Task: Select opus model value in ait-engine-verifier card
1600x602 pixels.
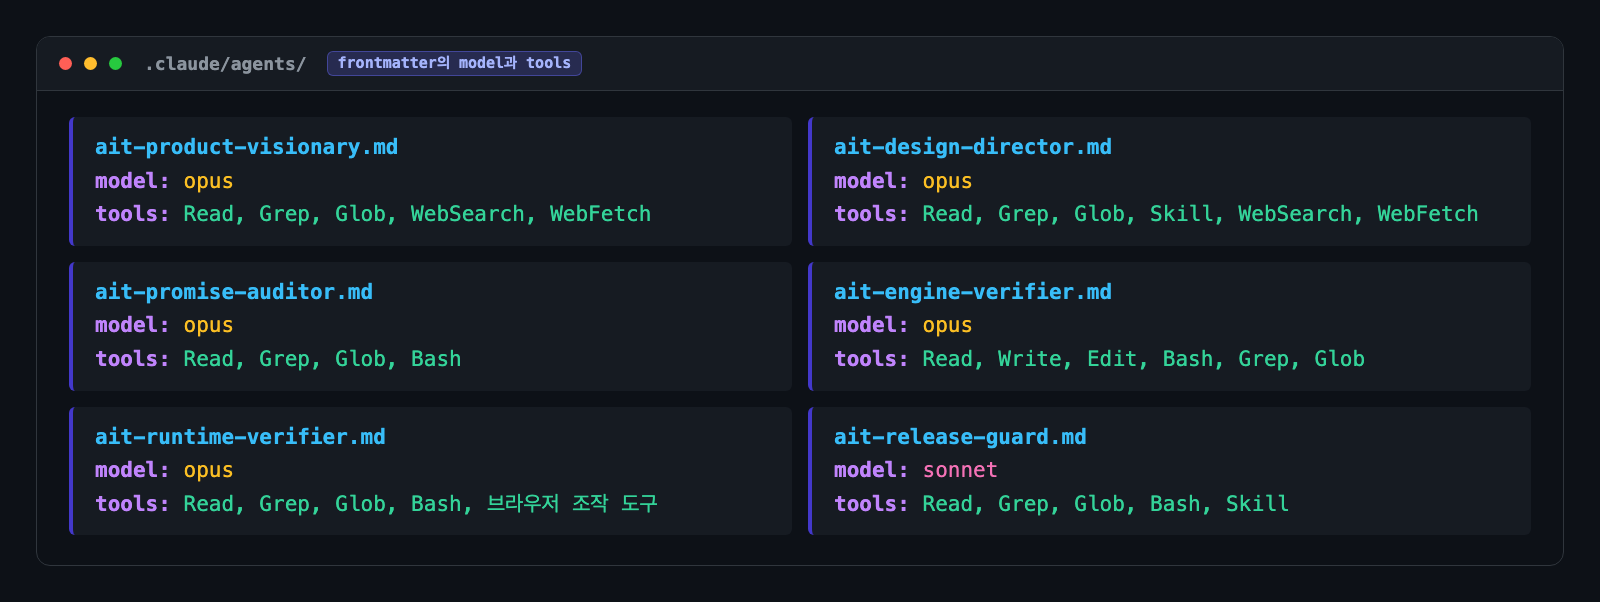Action: 947,325
